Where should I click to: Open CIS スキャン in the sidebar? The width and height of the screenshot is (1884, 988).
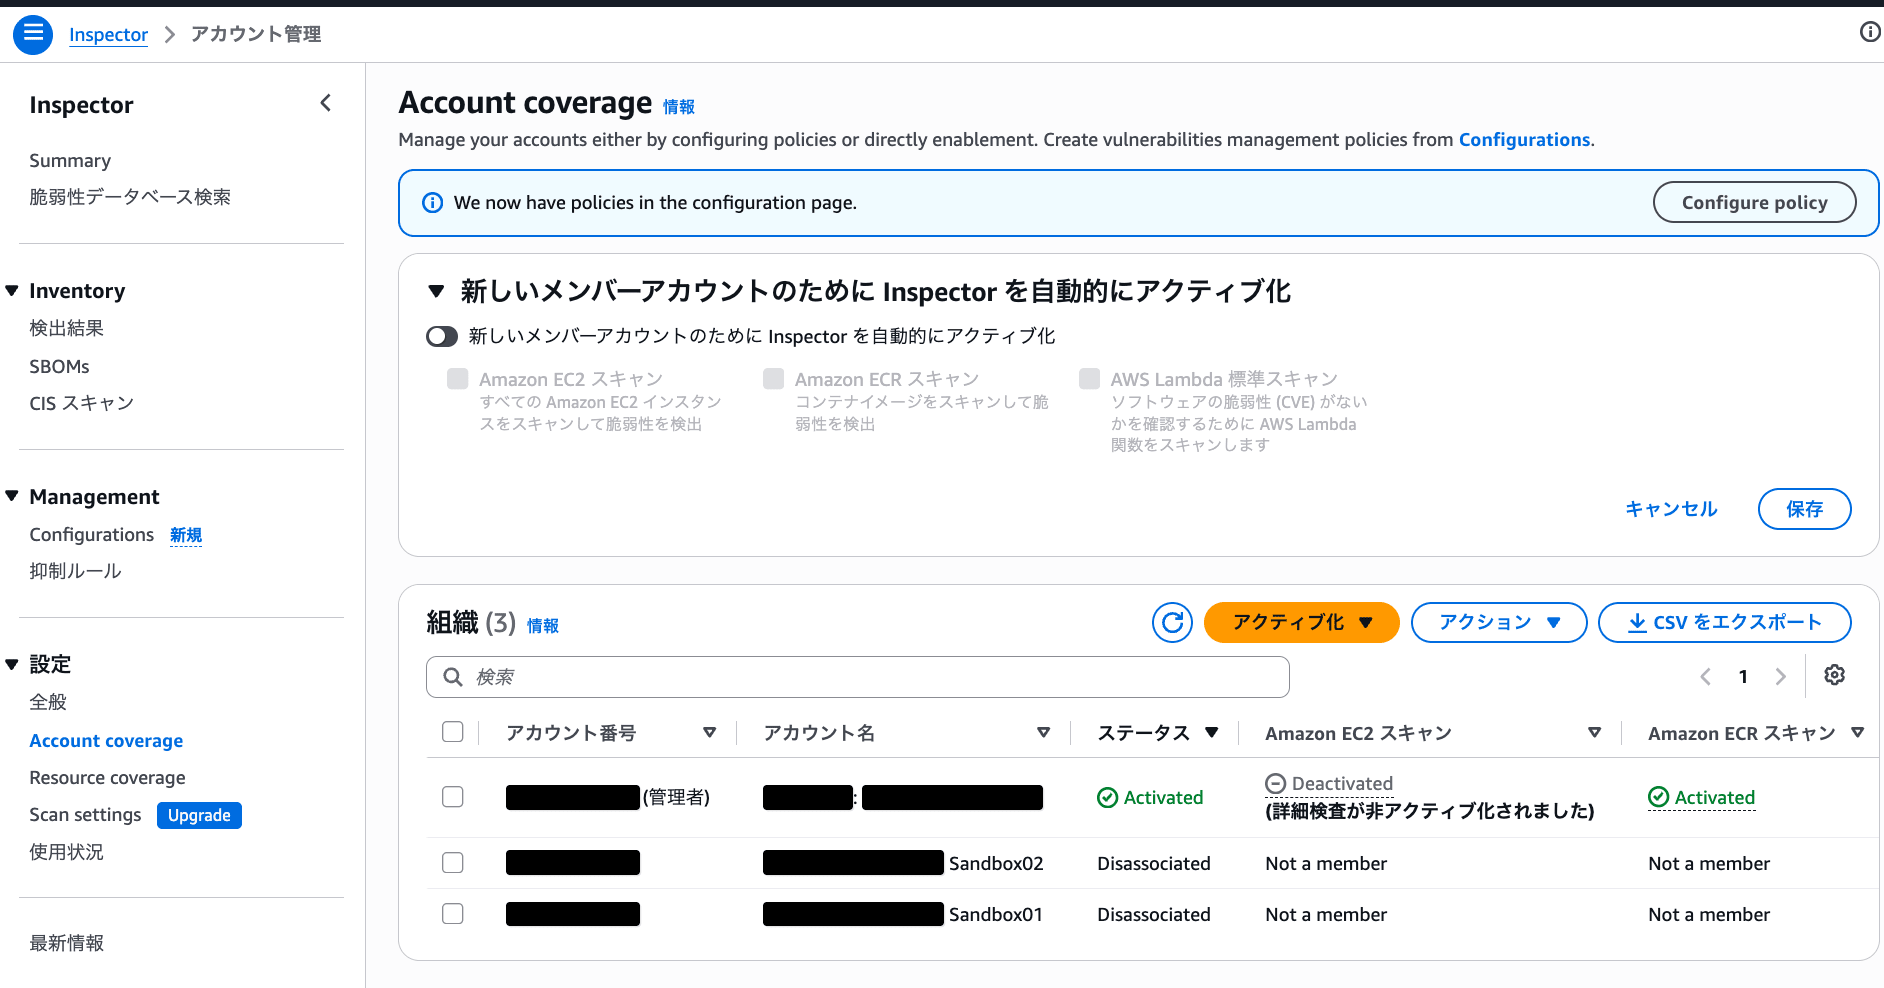(82, 403)
